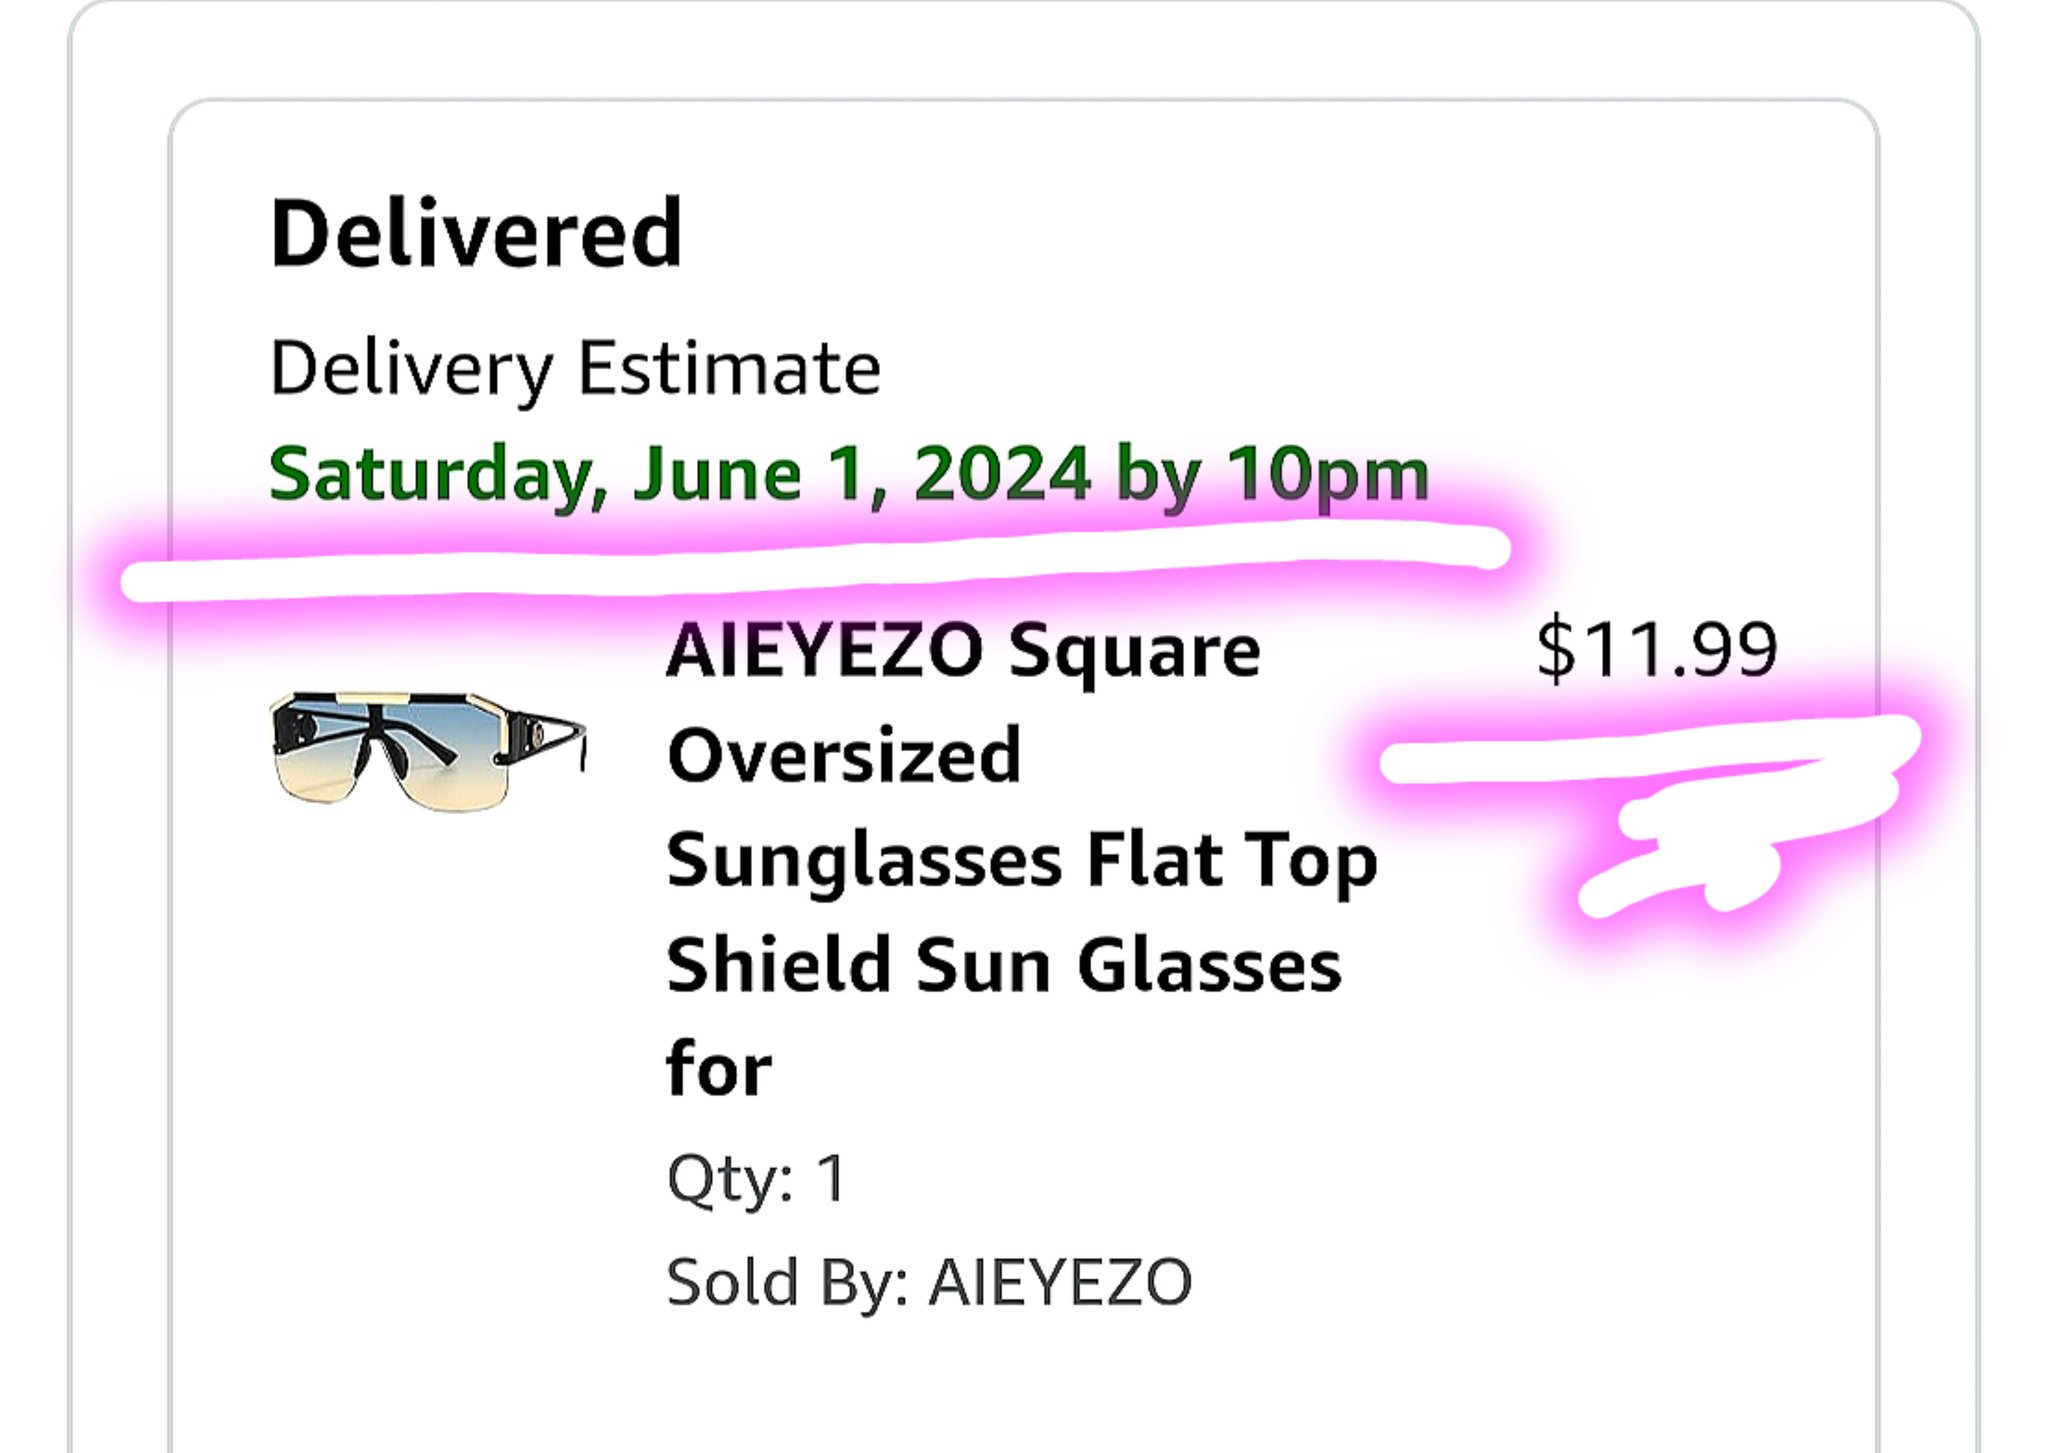Click the Sold By: AIEYEZO seller text
The image size is (2048, 1453).
[x=929, y=1282]
